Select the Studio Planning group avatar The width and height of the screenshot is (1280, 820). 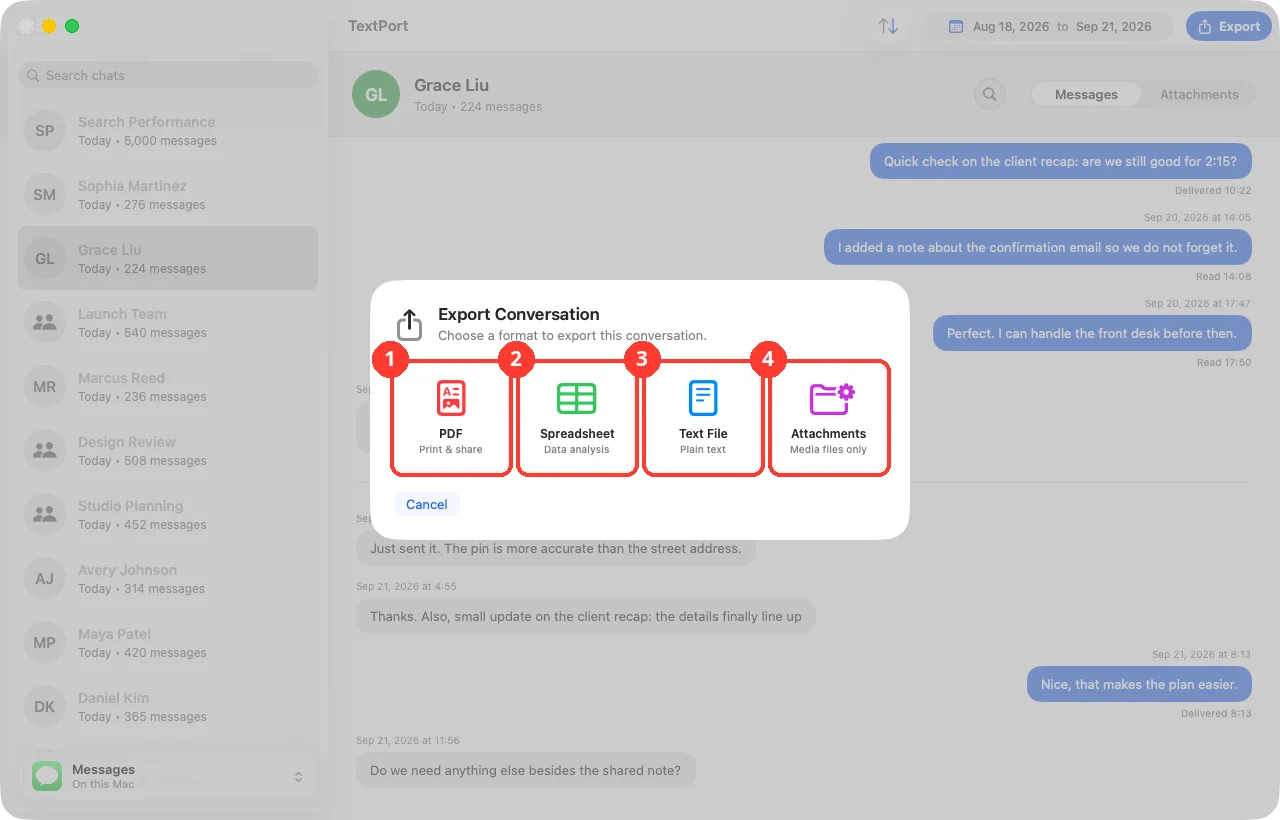pyautogui.click(x=45, y=515)
